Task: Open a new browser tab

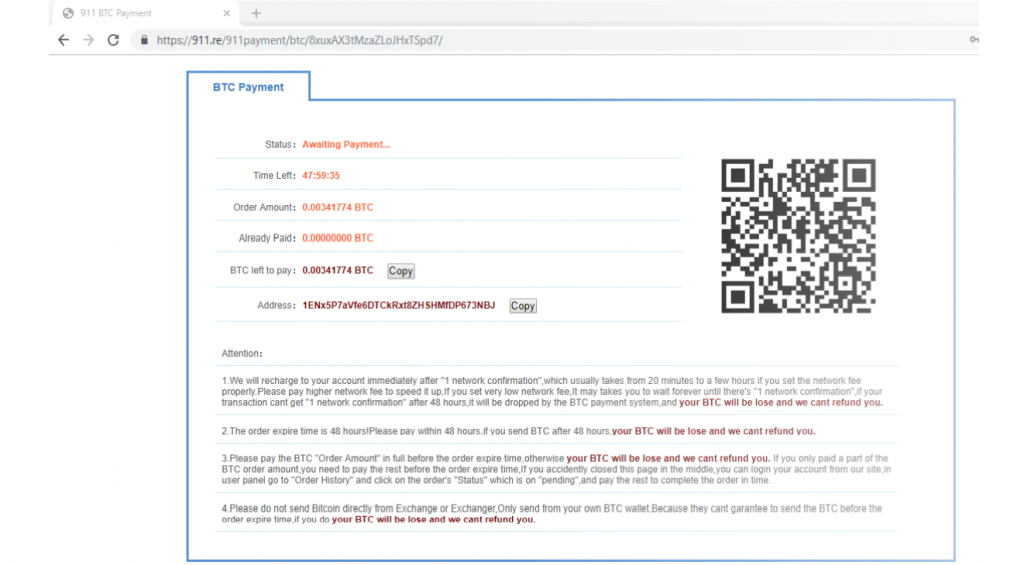Action: (x=256, y=13)
